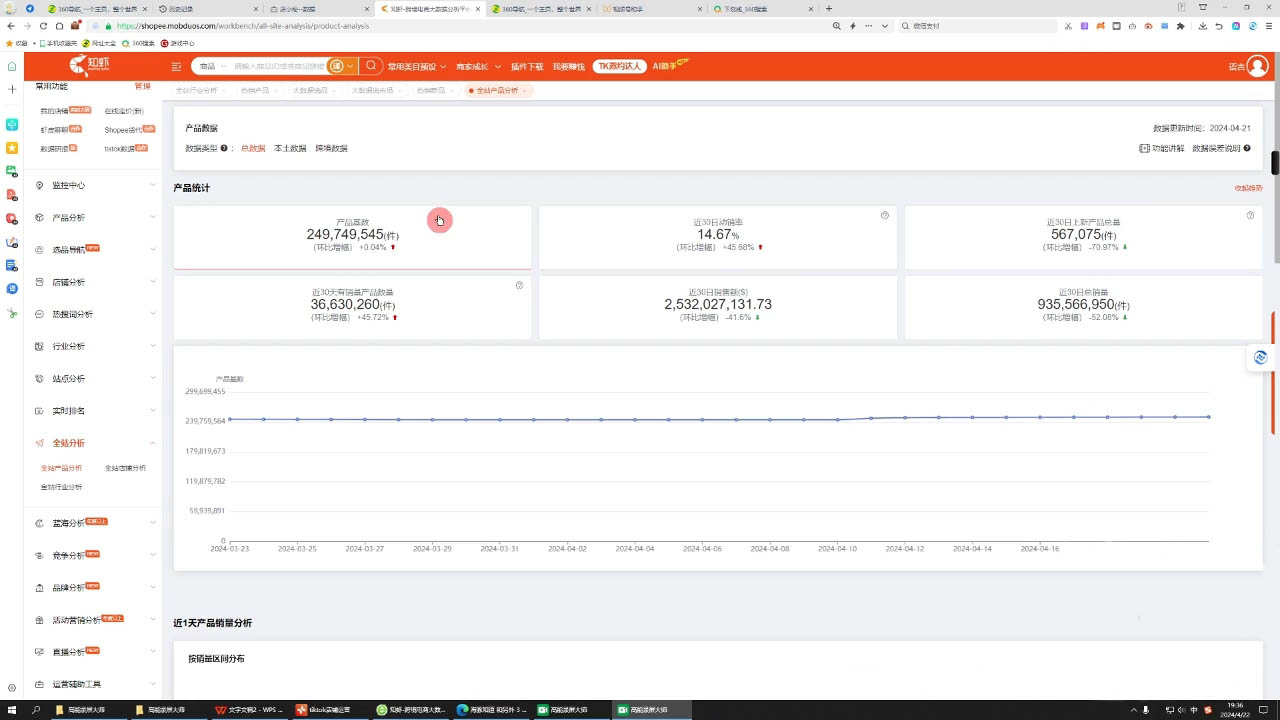The height and width of the screenshot is (720, 1280).
Task: Switch to the 大数据选品 tab
Action: (x=312, y=90)
